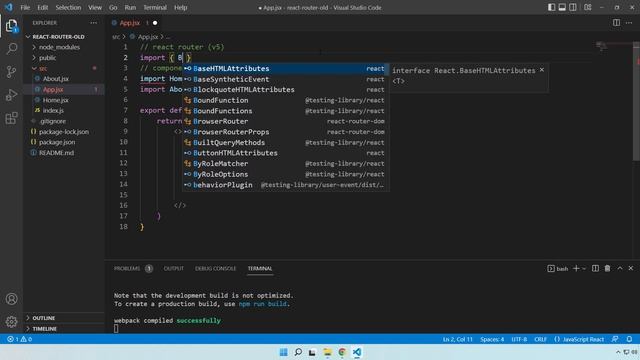Open Windows Start button in taskbar

click(283, 352)
